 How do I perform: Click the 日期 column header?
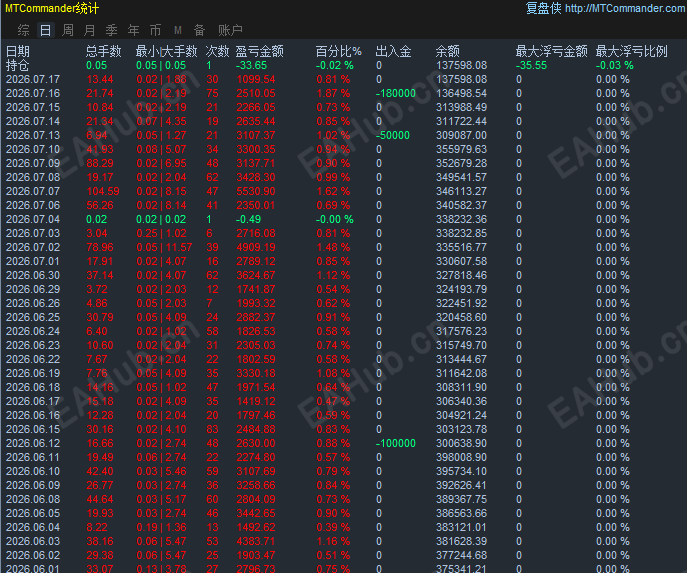click(18, 51)
